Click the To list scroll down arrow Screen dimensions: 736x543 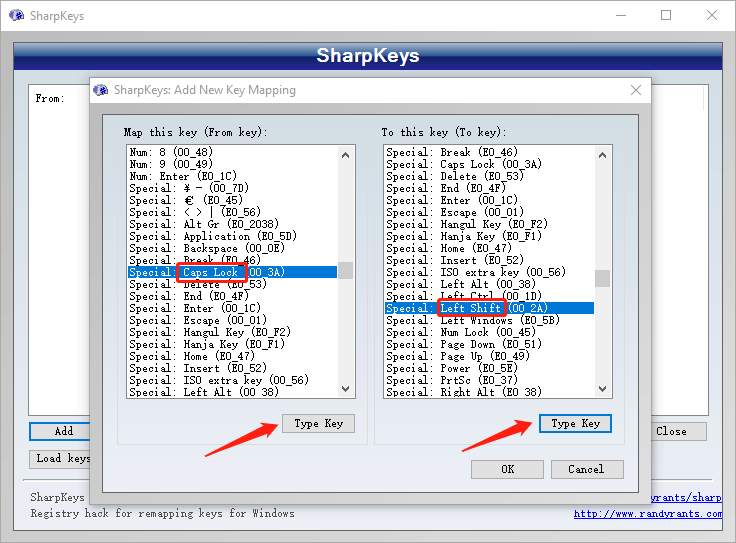point(603,389)
